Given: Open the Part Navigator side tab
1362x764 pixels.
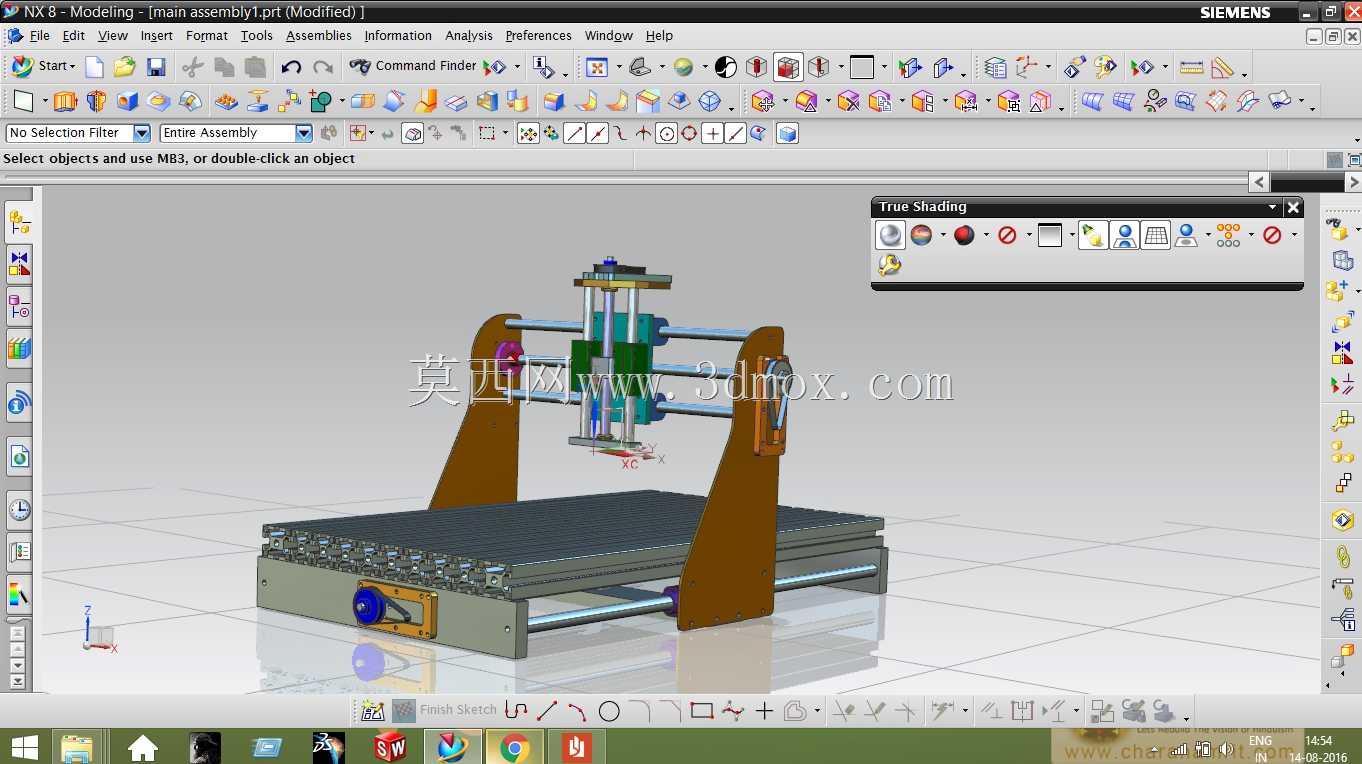Looking at the screenshot, I should (19, 306).
